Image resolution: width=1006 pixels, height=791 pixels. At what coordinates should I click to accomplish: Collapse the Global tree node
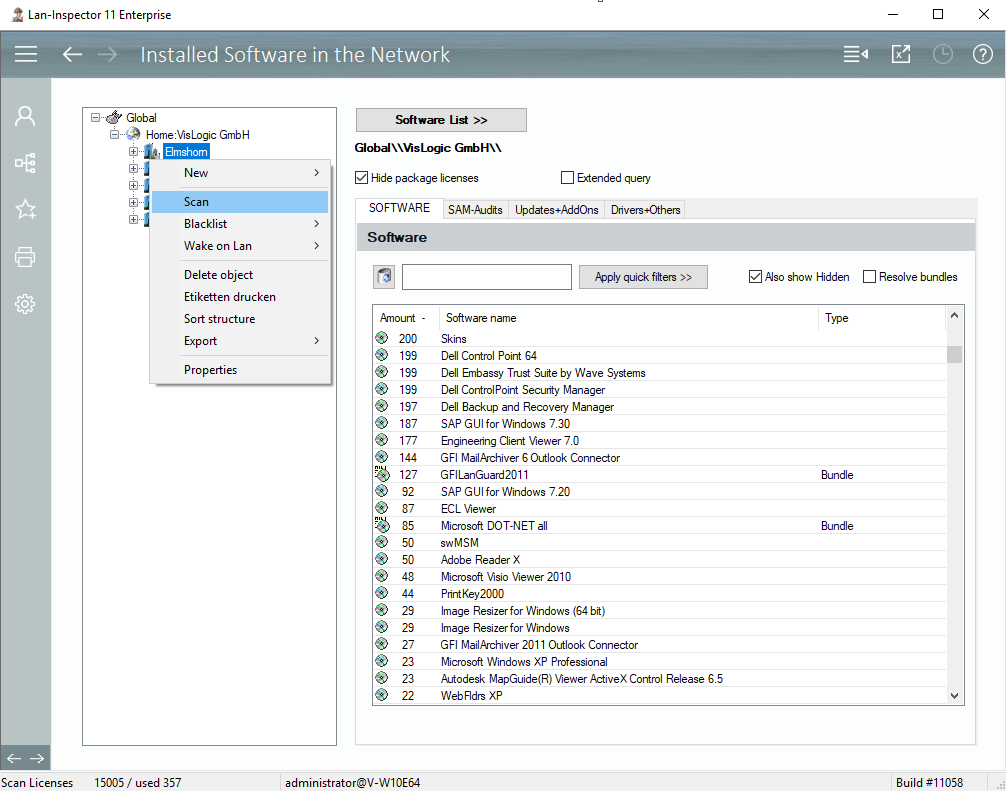click(96, 118)
